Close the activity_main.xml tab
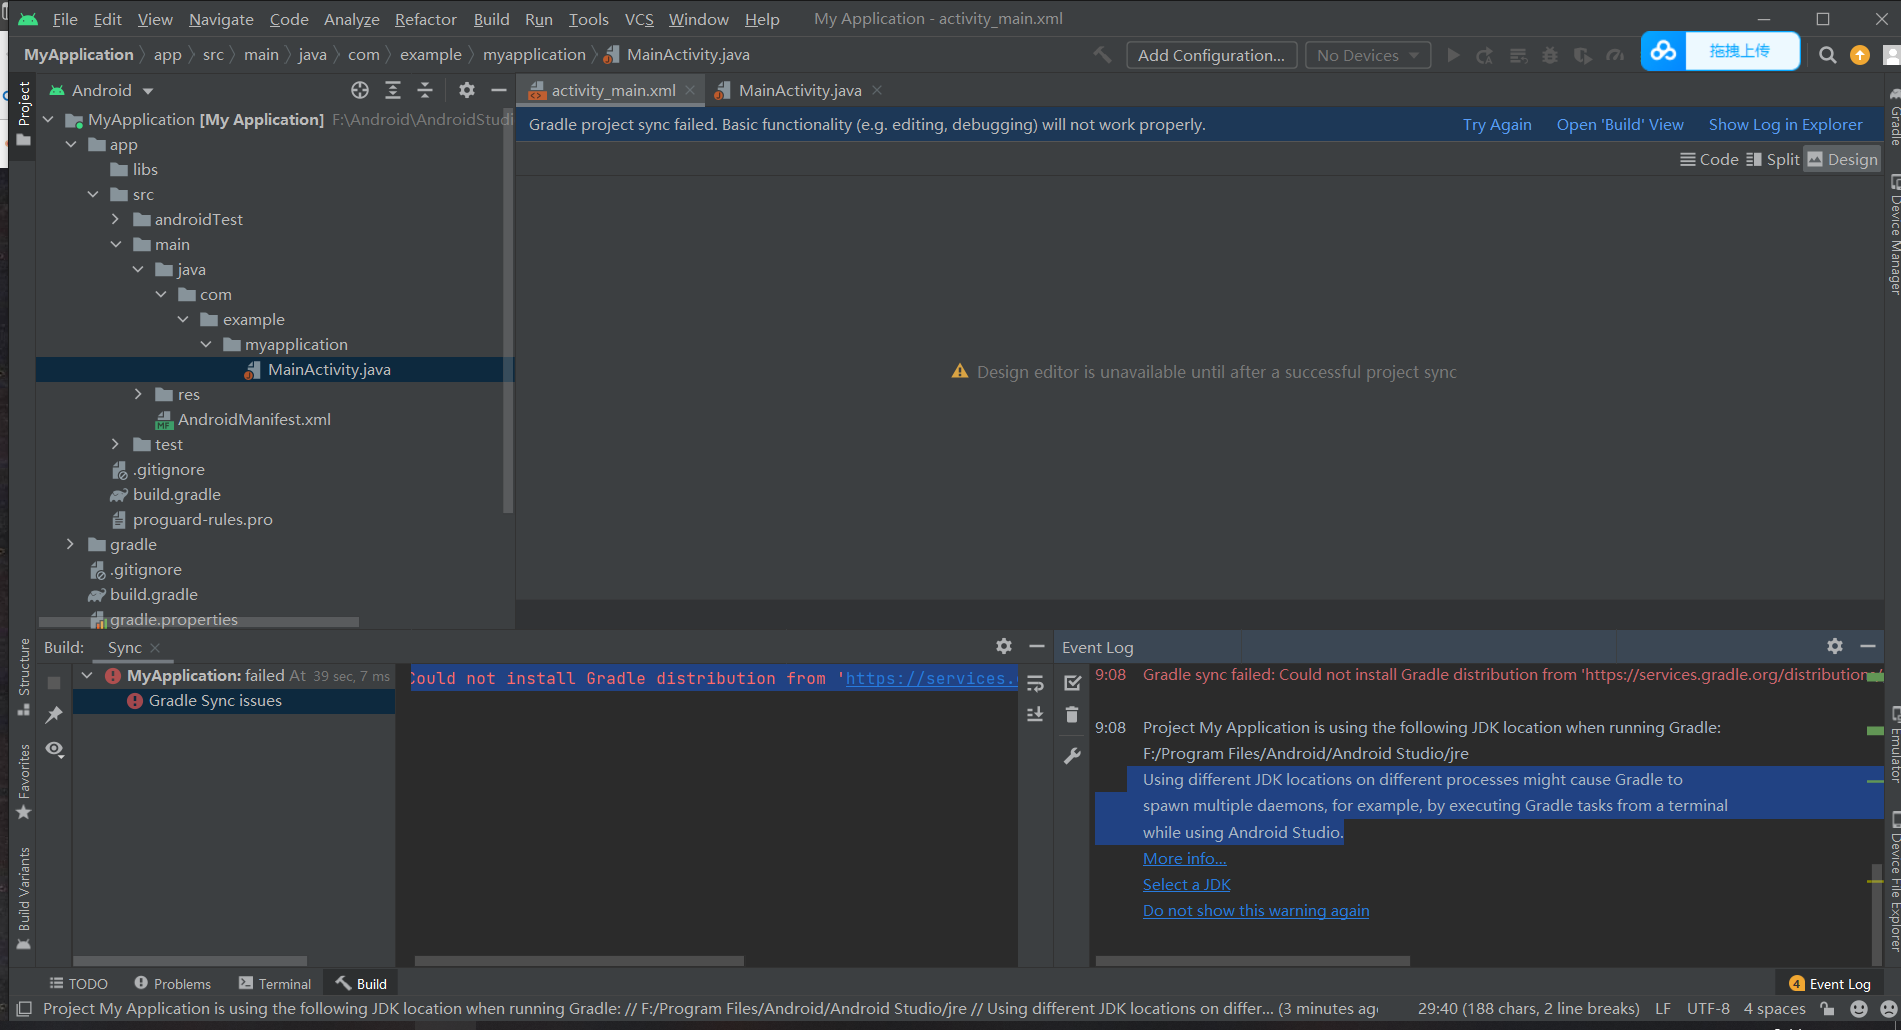 (x=690, y=90)
